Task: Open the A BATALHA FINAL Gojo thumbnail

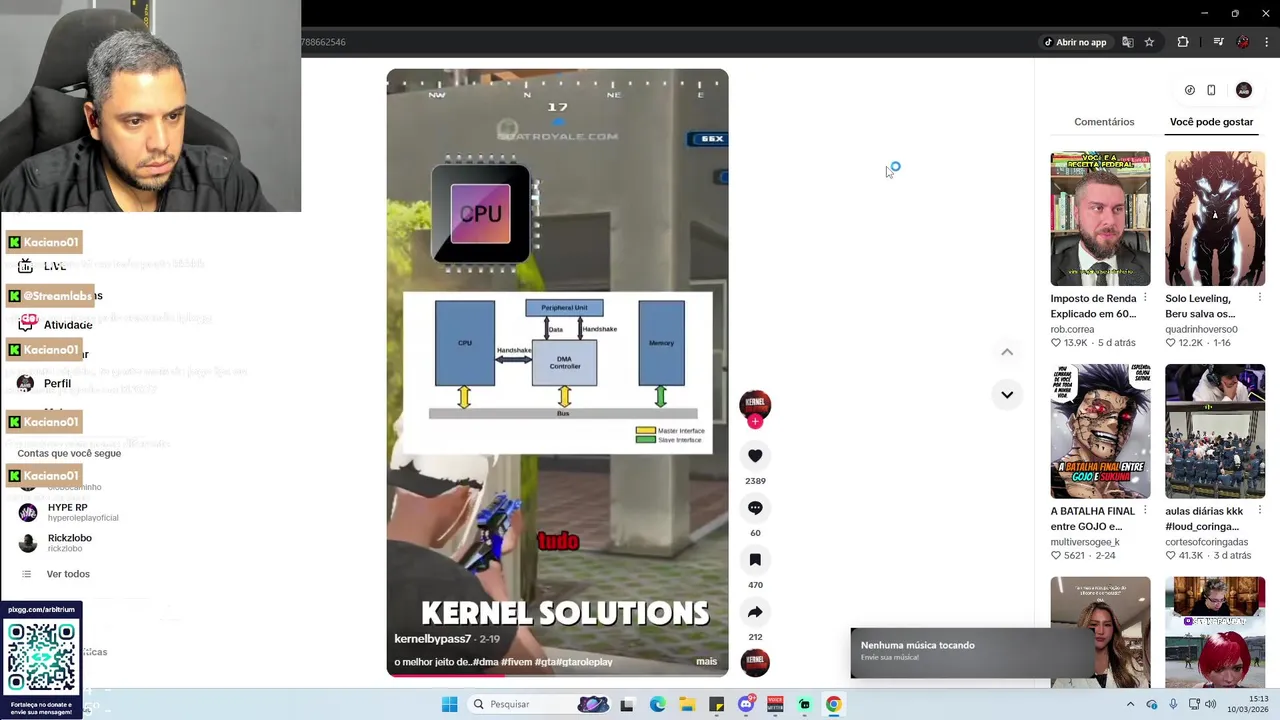Action: (x=1100, y=431)
